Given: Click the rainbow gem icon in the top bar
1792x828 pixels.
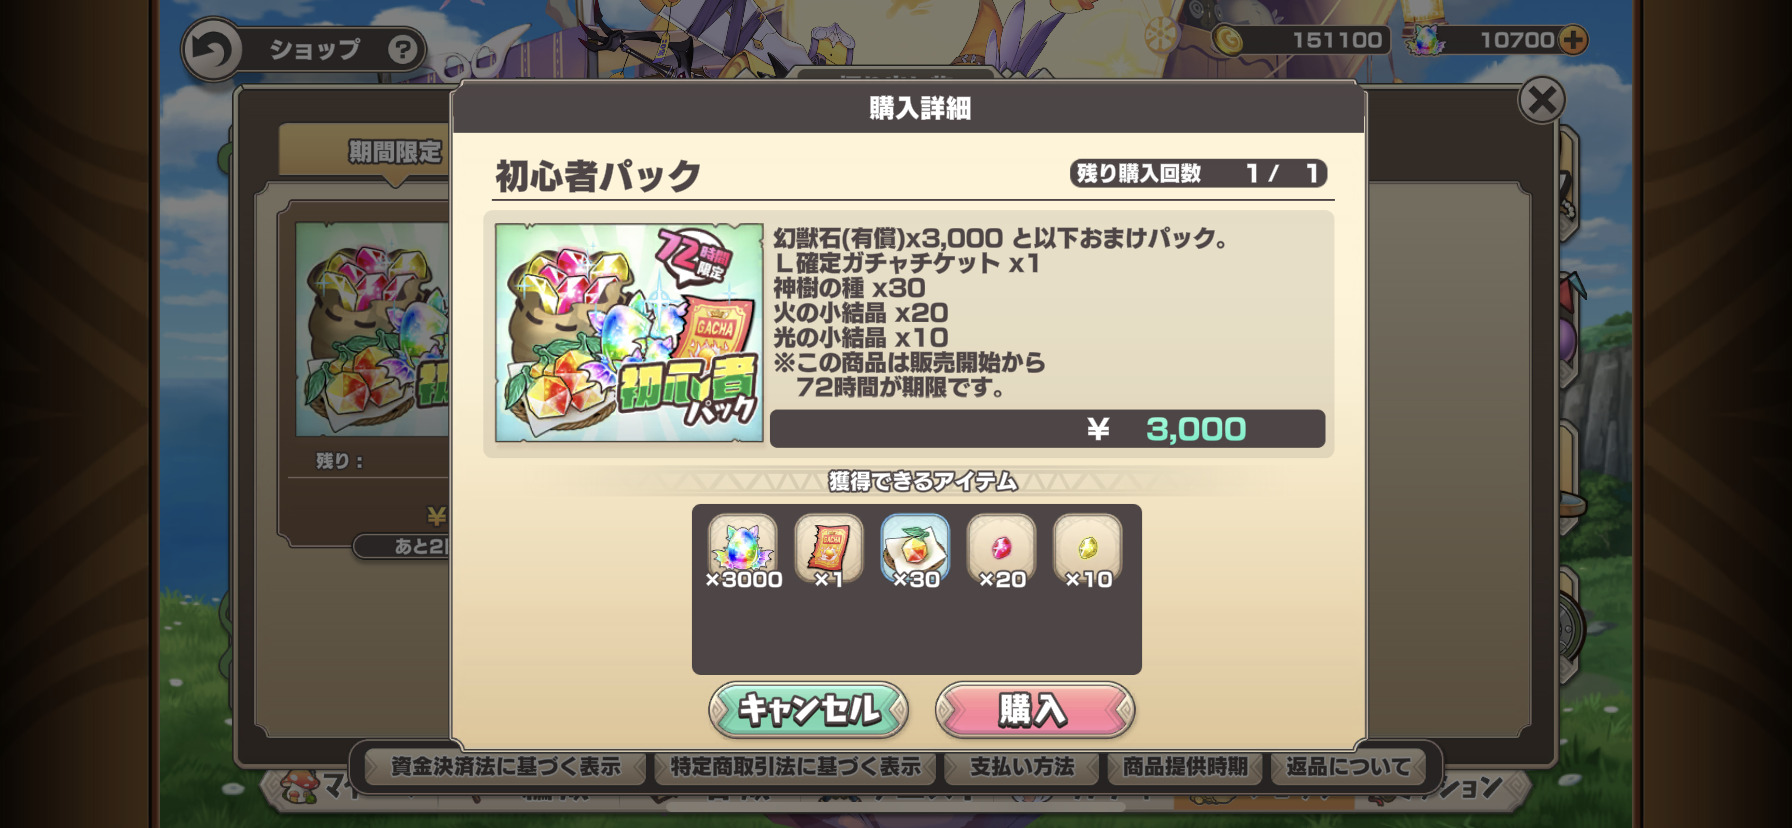Looking at the screenshot, I should pyautogui.click(x=1425, y=41).
